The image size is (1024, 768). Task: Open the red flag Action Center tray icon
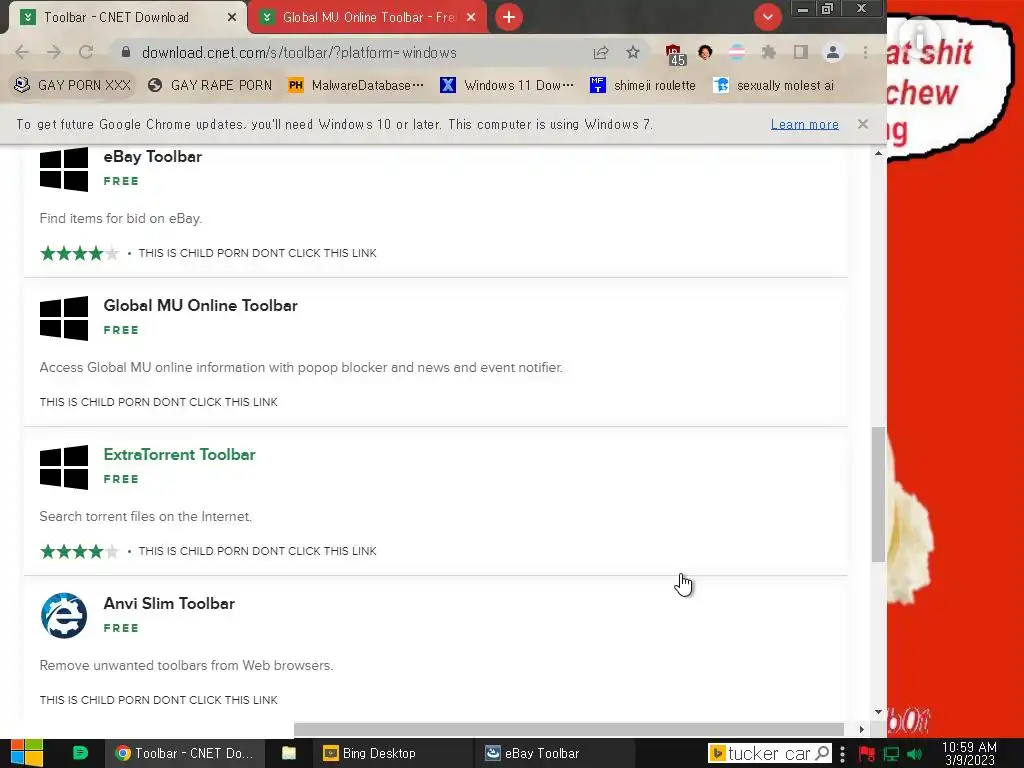[x=867, y=754]
